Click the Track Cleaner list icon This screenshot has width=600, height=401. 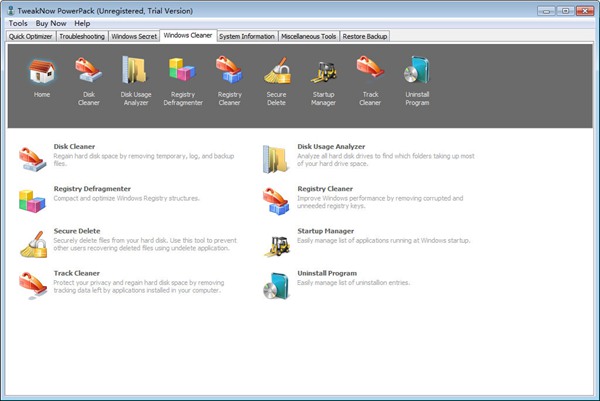(x=33, y=285)
